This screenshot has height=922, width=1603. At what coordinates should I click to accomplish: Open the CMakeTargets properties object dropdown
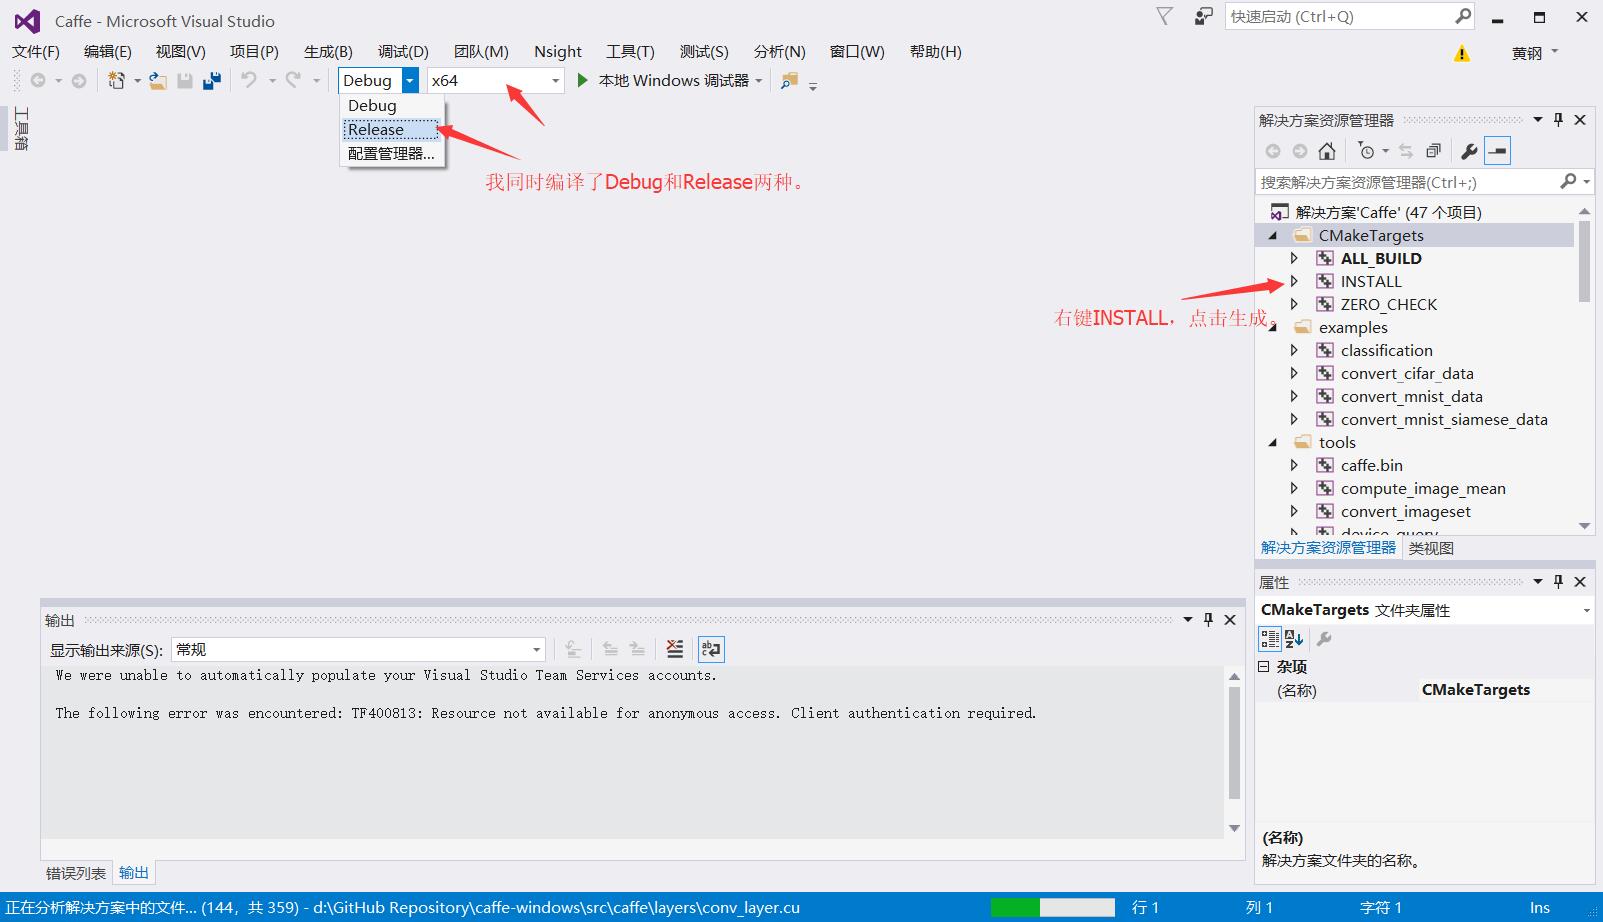click(x=1586, y=610)
